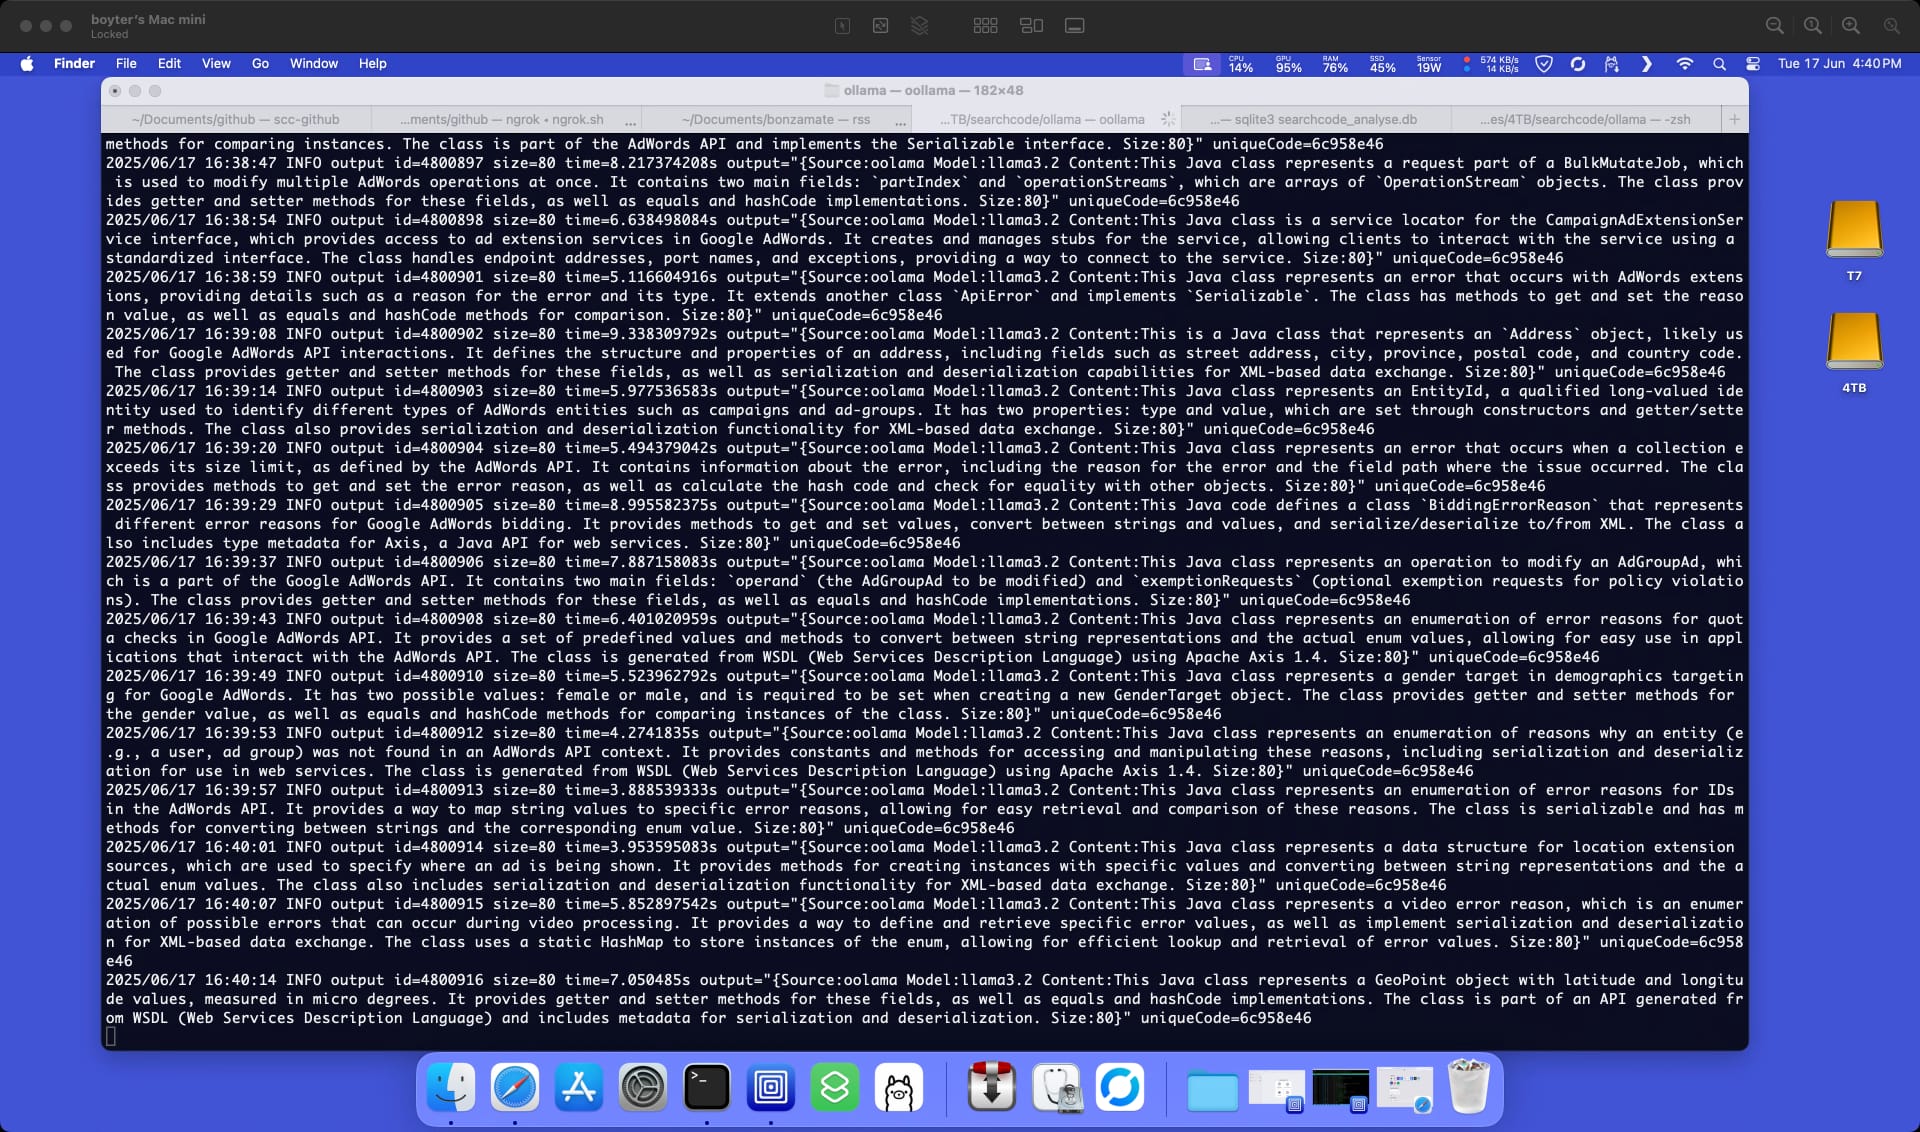This screenshot has width=1920, height=1132.
Task: Open the RAM 76% monitor
Action: 1335,64
